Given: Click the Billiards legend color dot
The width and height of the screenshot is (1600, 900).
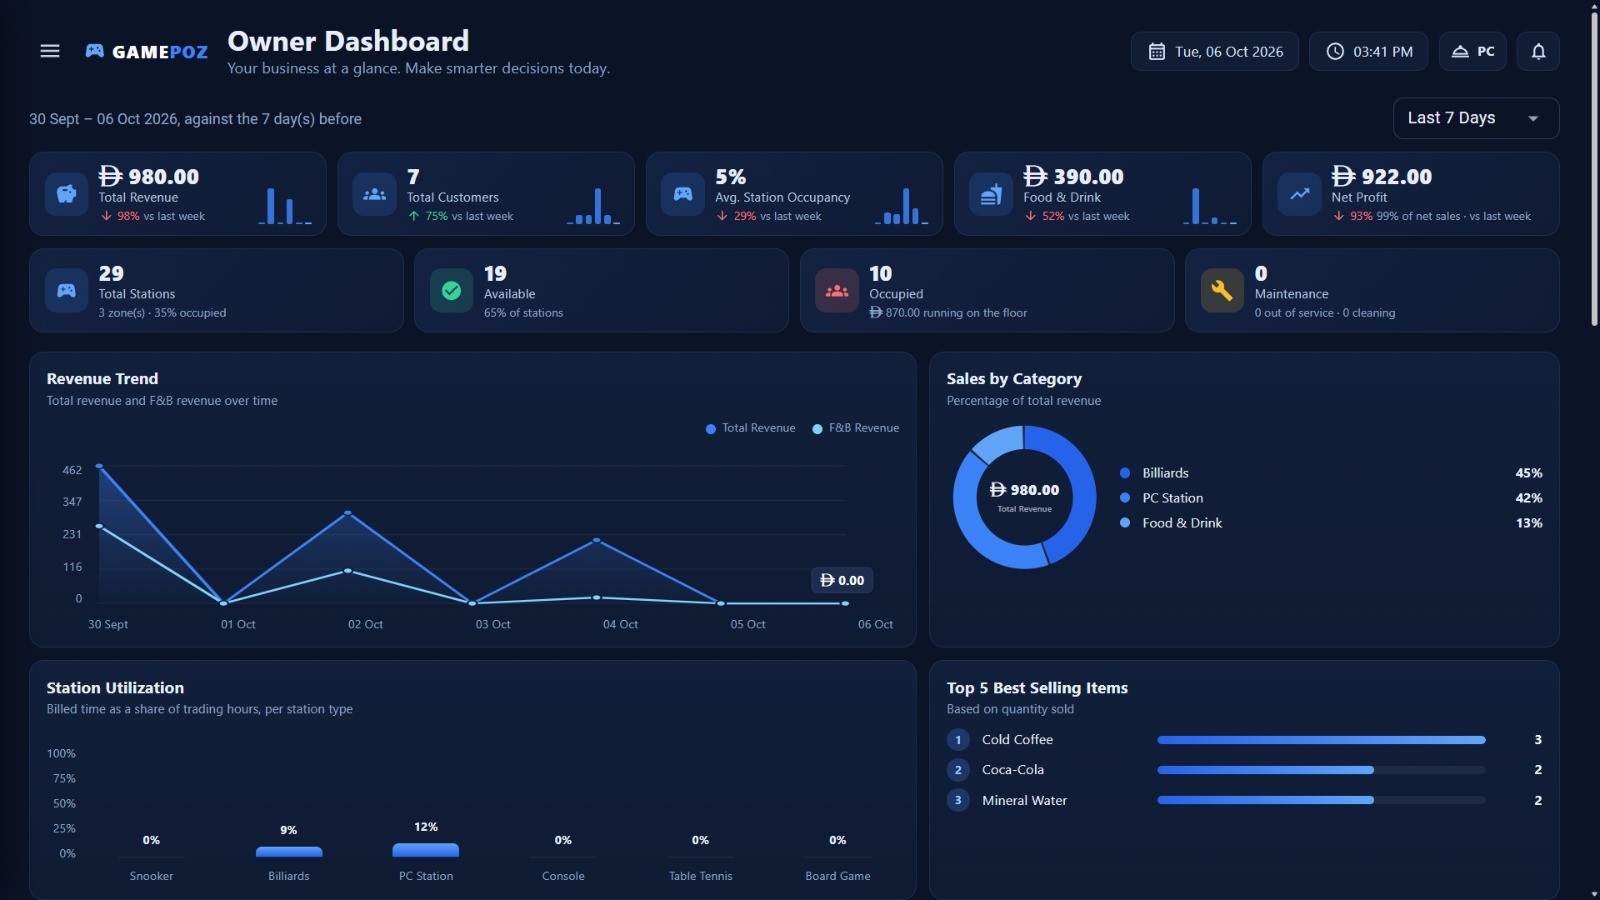Looking at the screenshot, I should point(1125,473).
